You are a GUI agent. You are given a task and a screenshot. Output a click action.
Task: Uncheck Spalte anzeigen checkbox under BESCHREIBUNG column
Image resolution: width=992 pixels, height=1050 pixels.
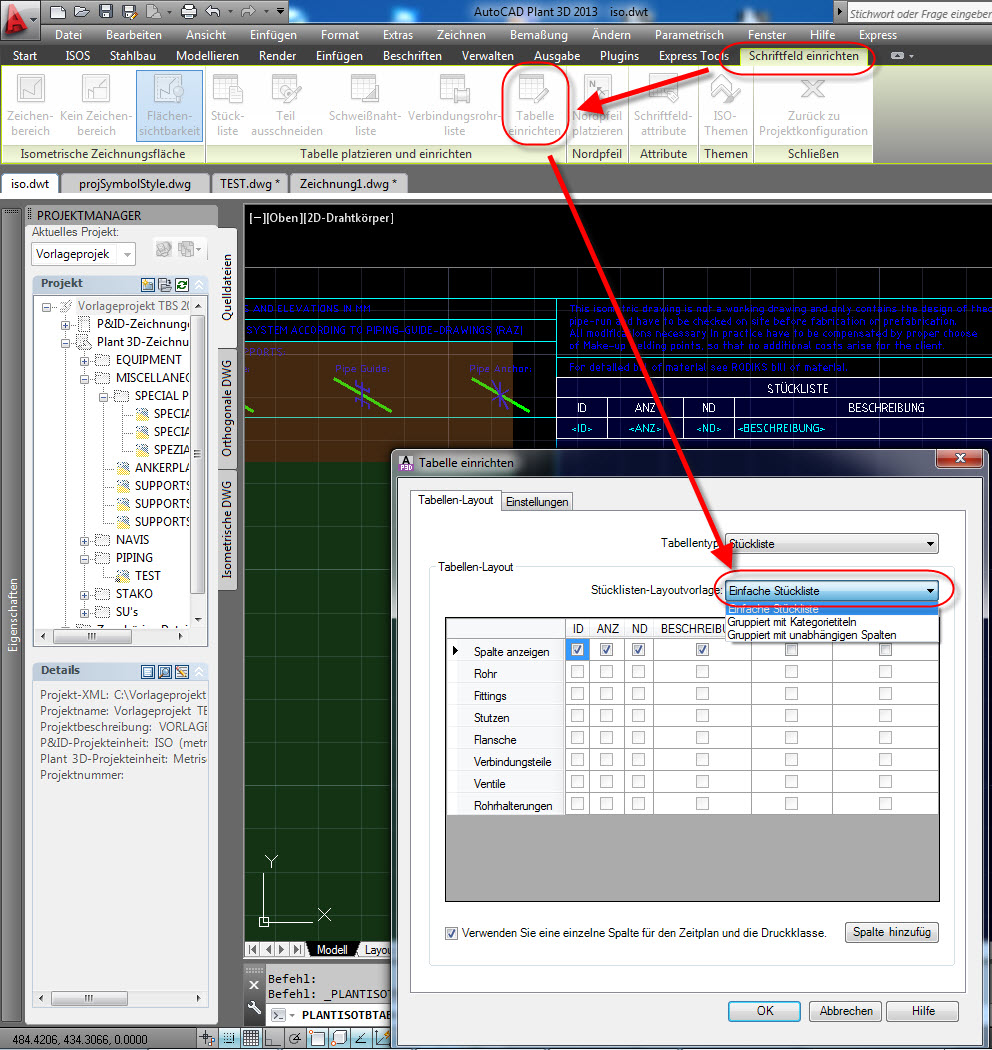pos(702,650)
